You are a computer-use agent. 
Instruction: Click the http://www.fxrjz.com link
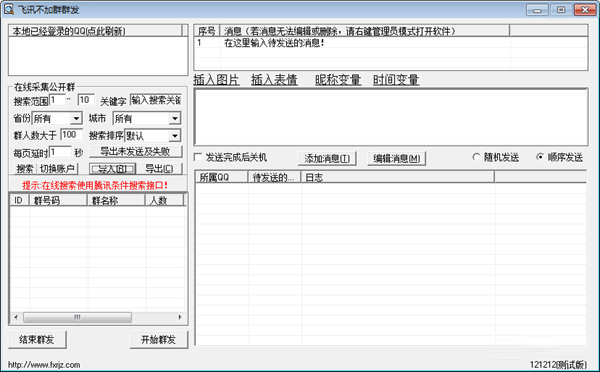point(44,365)
